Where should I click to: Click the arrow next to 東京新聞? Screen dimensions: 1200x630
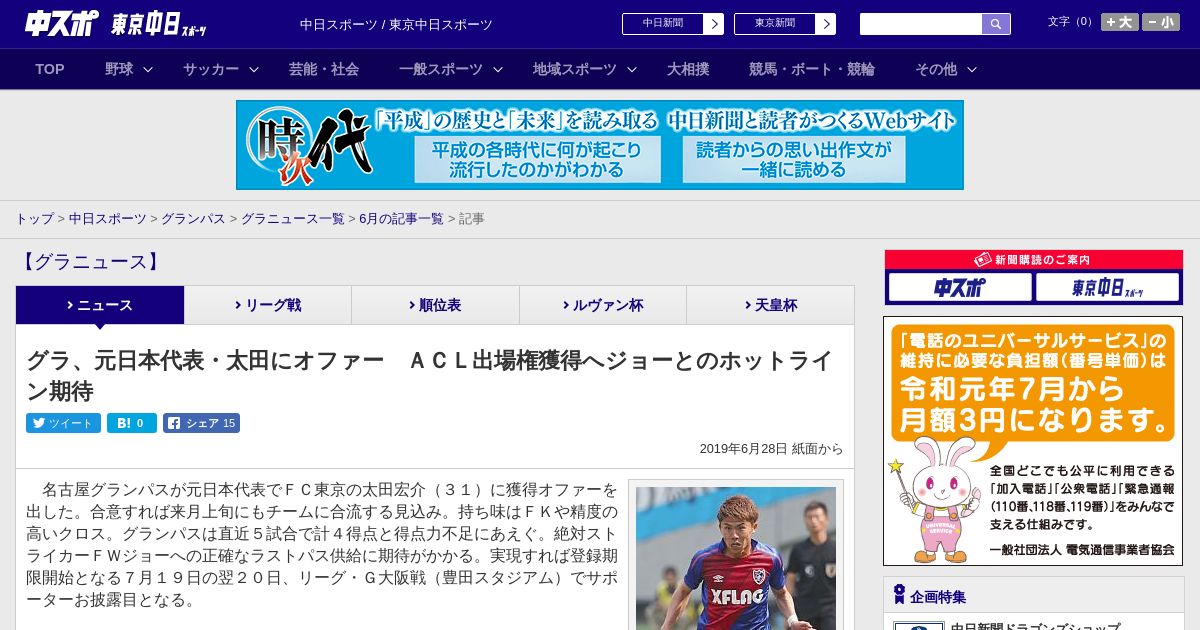(x=826, y=24)
